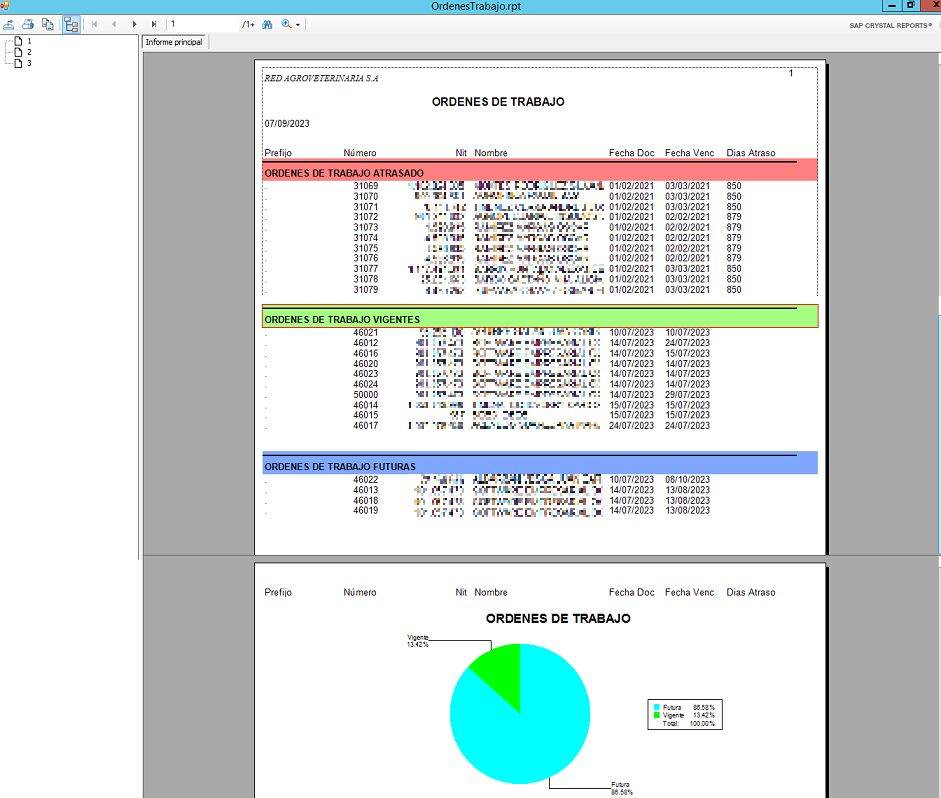The image size is (941, 798).
Task: Click the magnifier Zoom icon
Action: tap(287, 24)
